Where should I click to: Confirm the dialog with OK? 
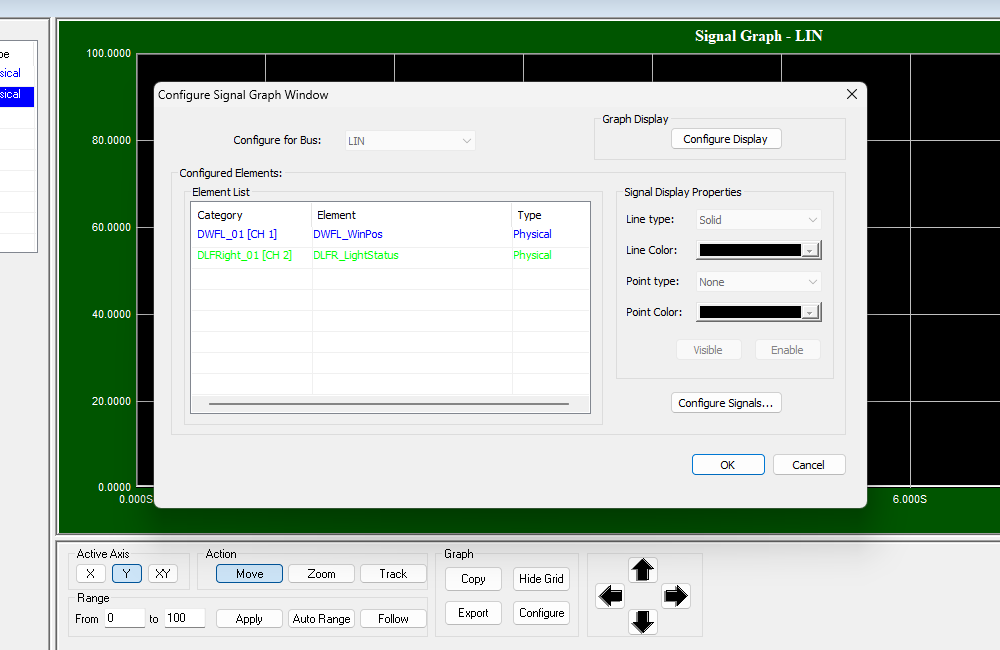[x=728, y=464]
